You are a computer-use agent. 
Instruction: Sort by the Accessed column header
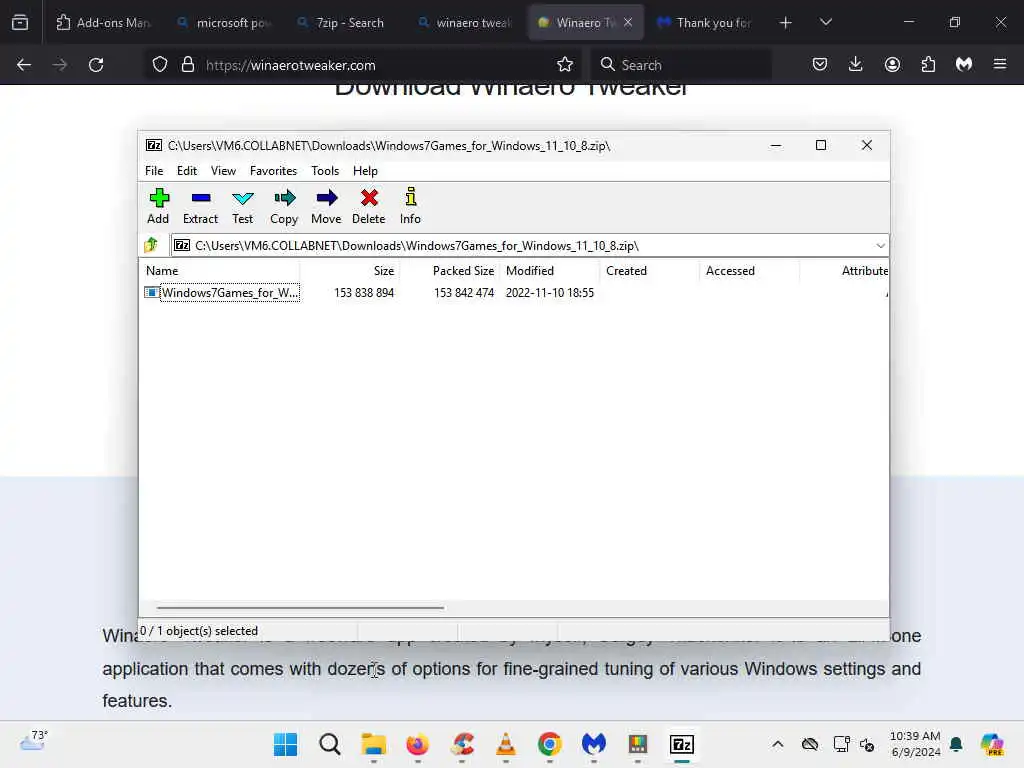pyautogui.click(x=750, y=270)
